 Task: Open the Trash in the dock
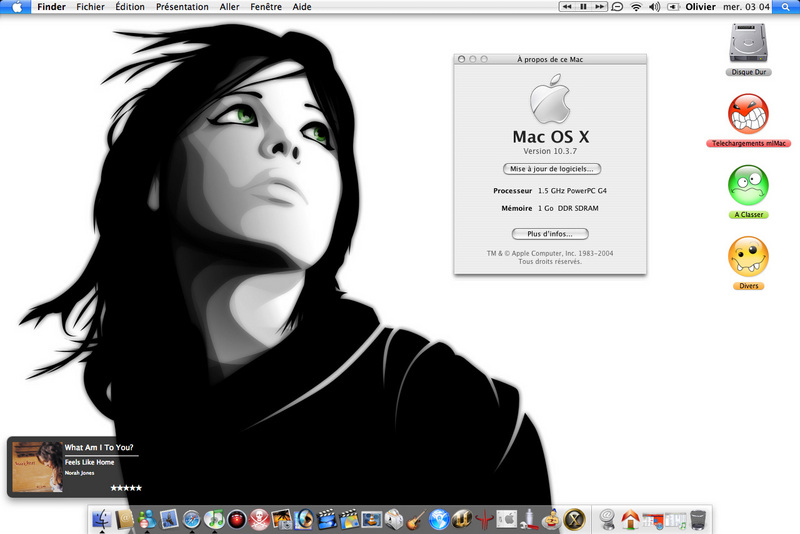(698, 520)
